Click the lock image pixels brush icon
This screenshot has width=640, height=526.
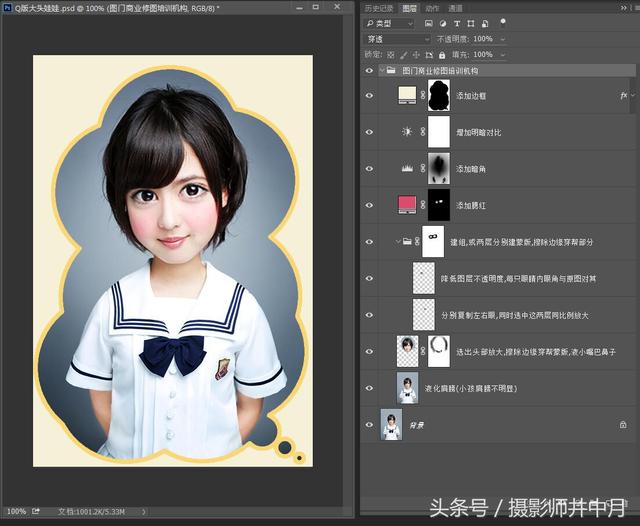[403, 55]
